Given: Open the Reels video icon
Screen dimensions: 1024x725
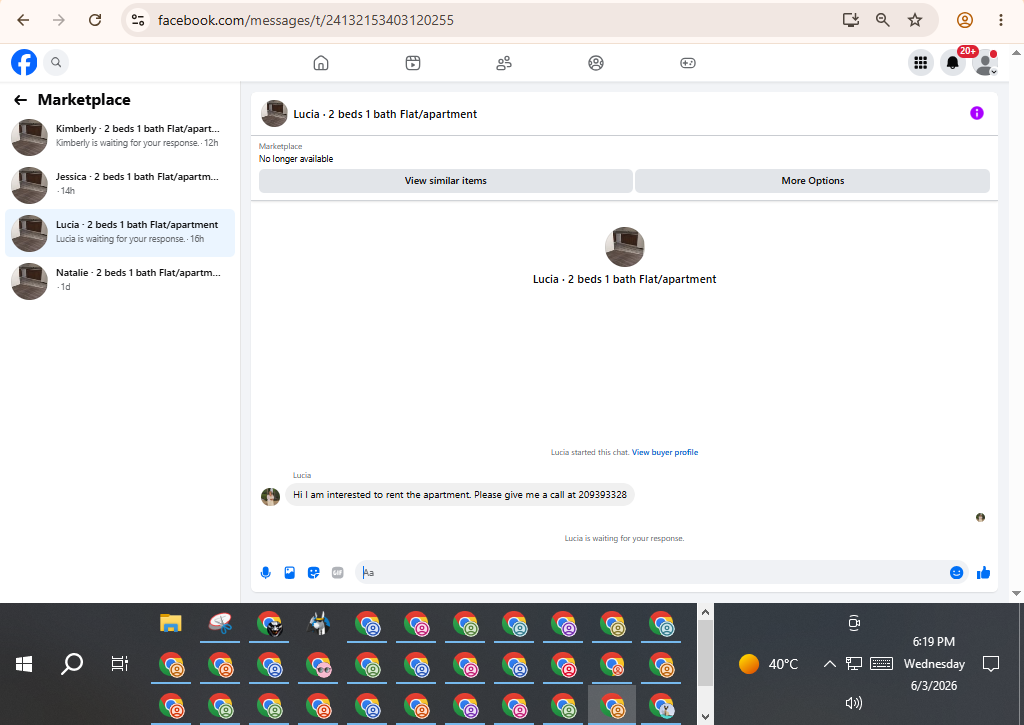Looking at the screenshot, I should 413,63.
